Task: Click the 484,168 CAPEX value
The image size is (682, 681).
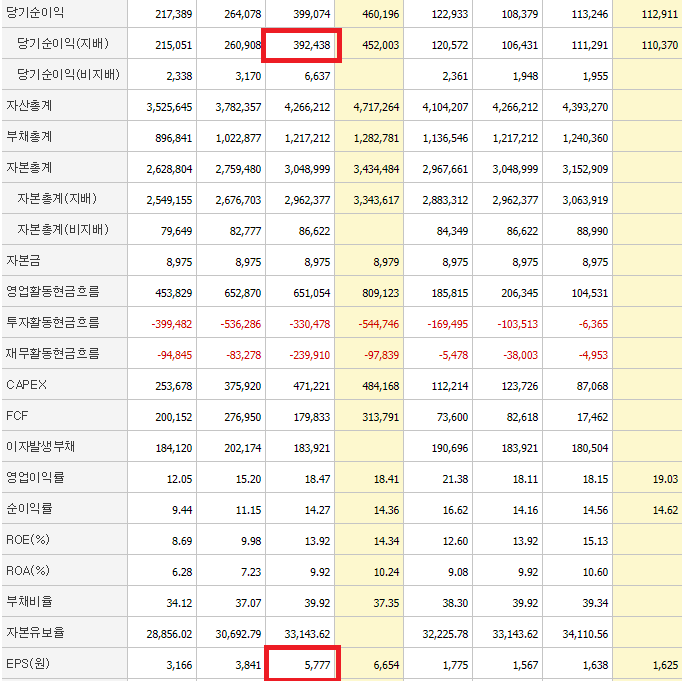Action: [381, 386]
